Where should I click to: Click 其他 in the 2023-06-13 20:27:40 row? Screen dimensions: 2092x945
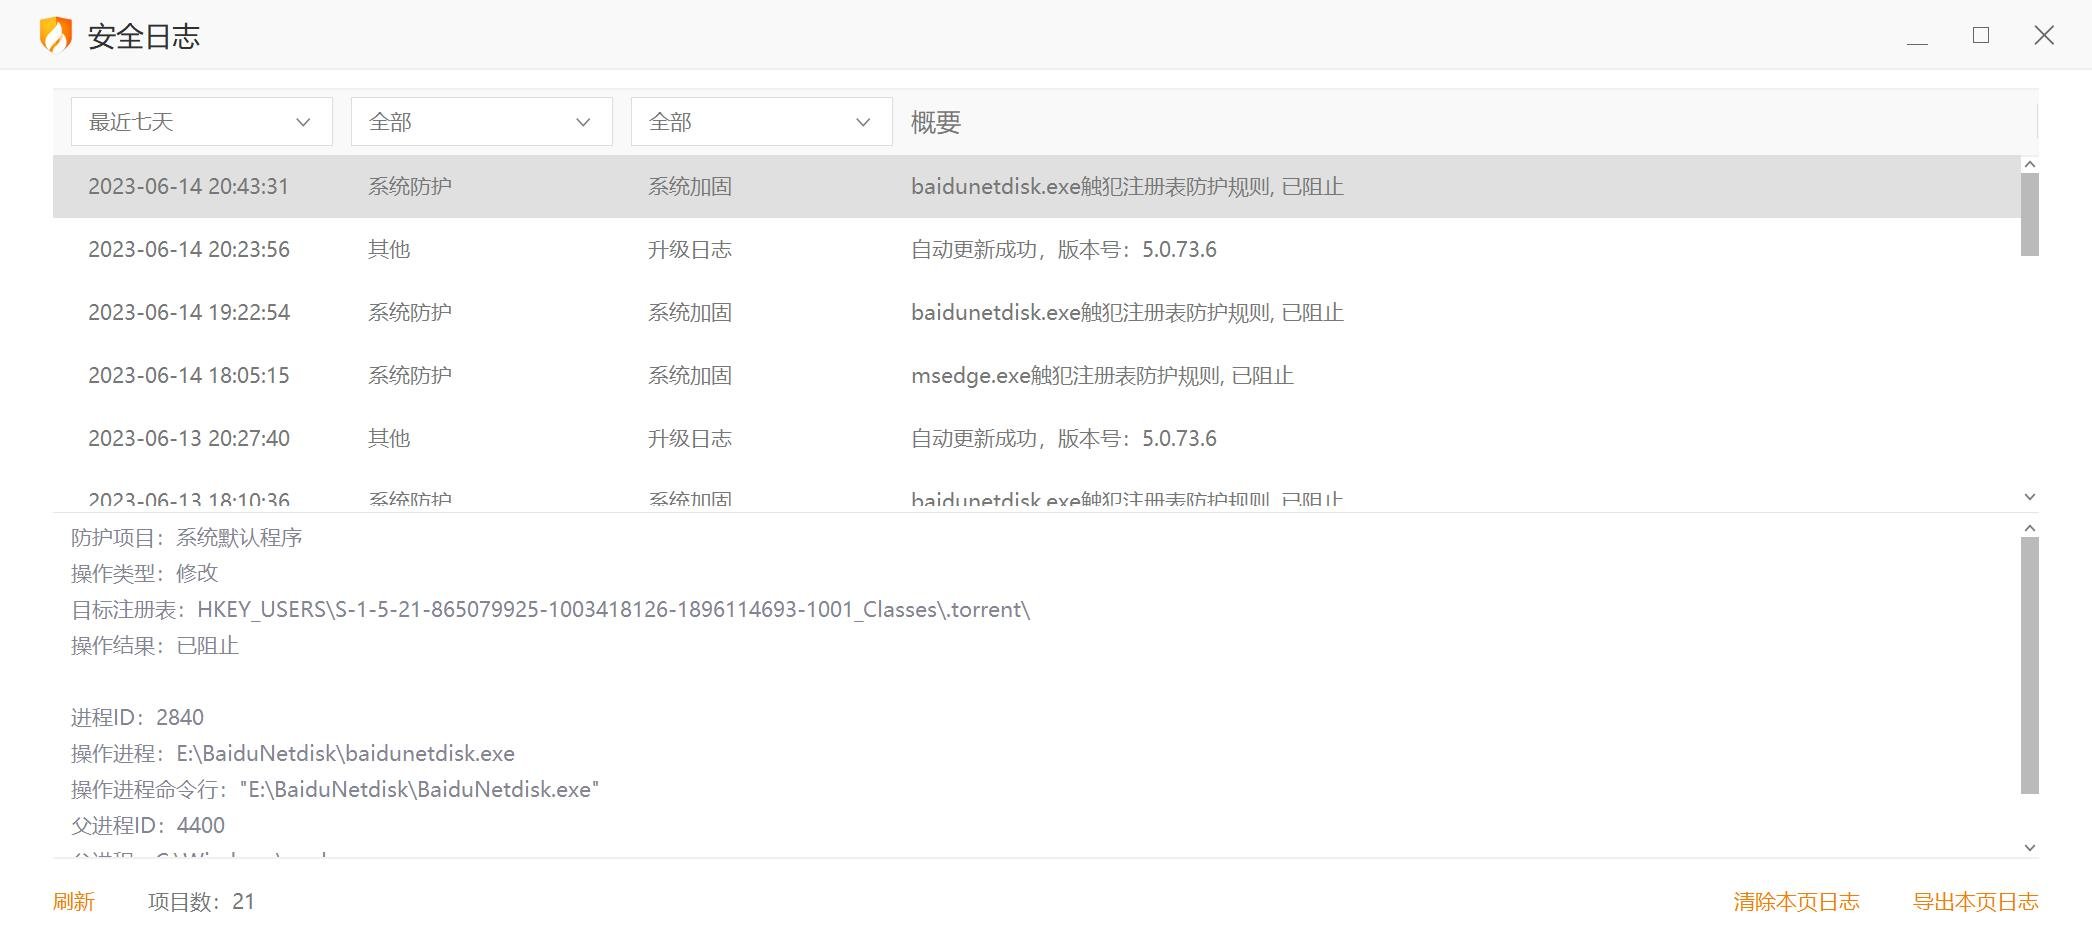(x=389, y=438)
